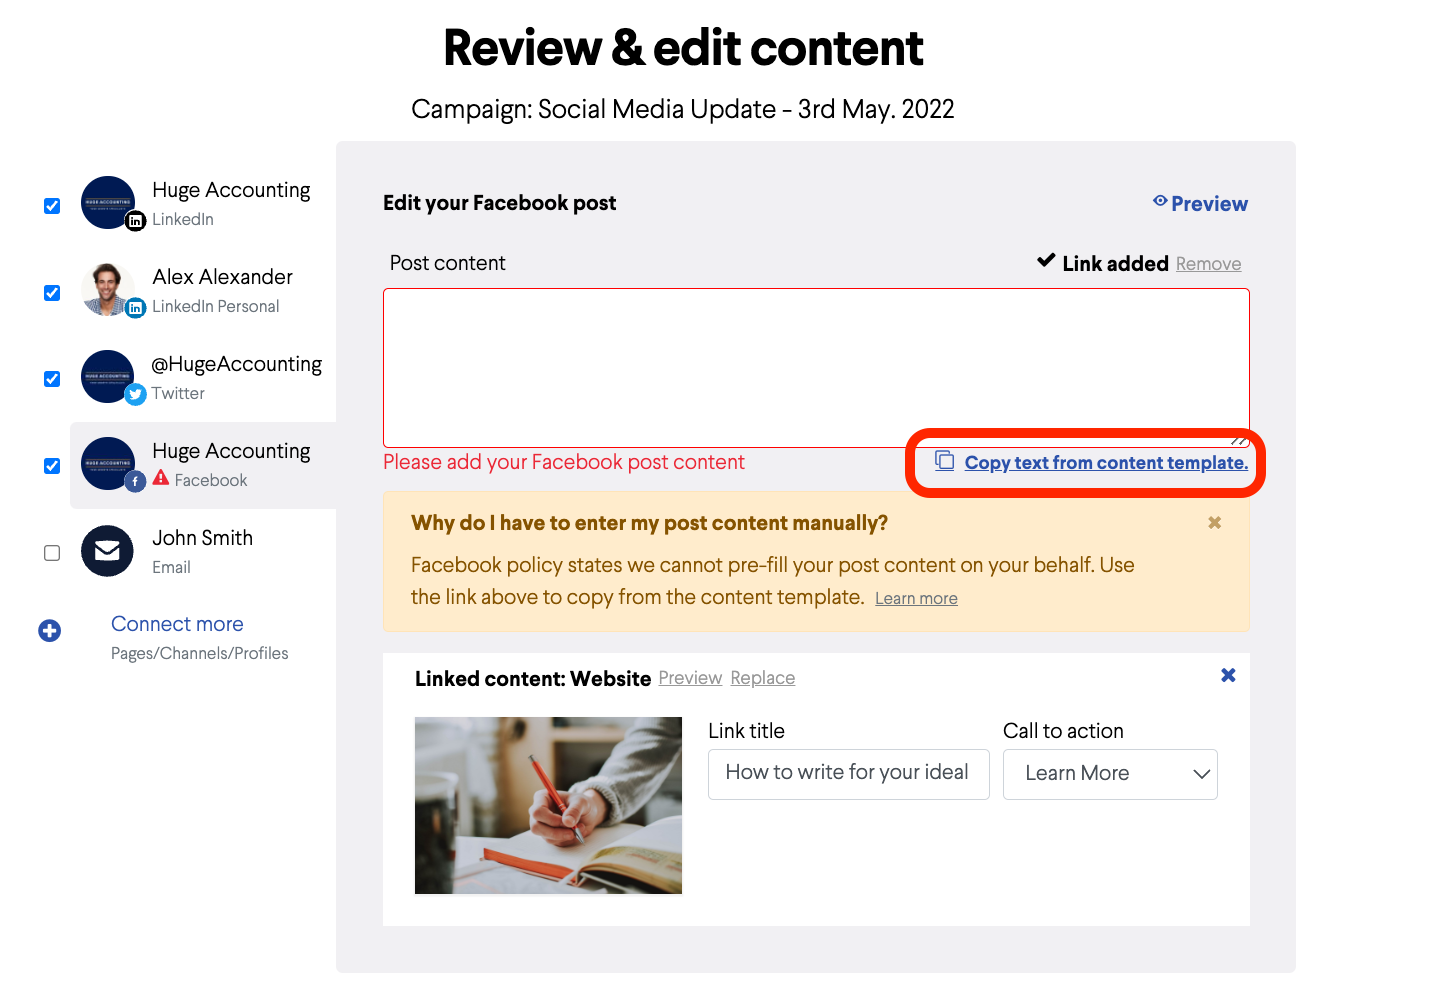Screen dimensions: 1436x1002
Task: Select the @HugeAccounting Twitter channel
Action: [203, 377]
